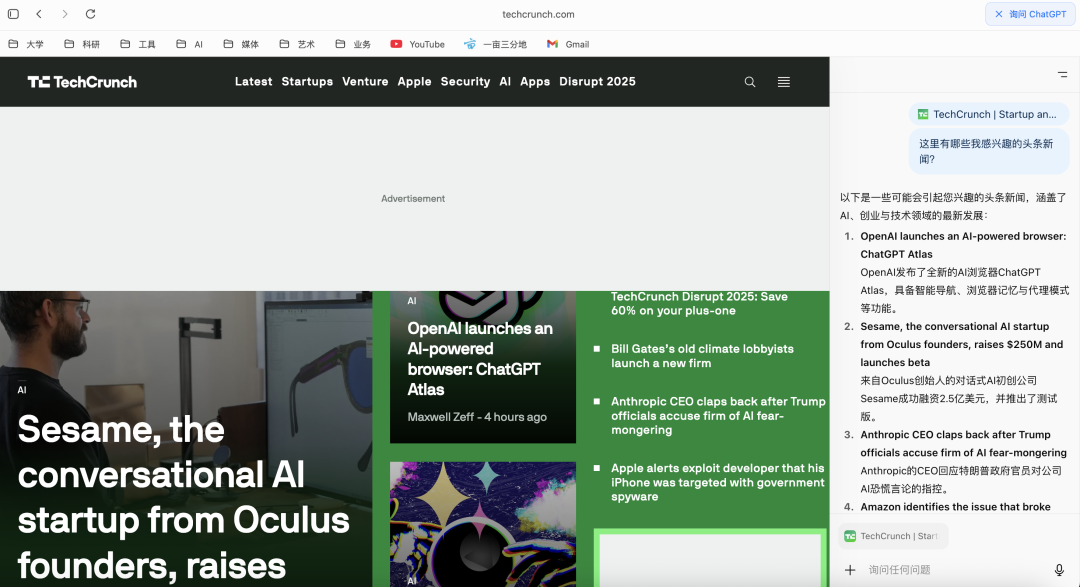Open Apple alerts exploit developer article
1080x587 pixels.
717,482
